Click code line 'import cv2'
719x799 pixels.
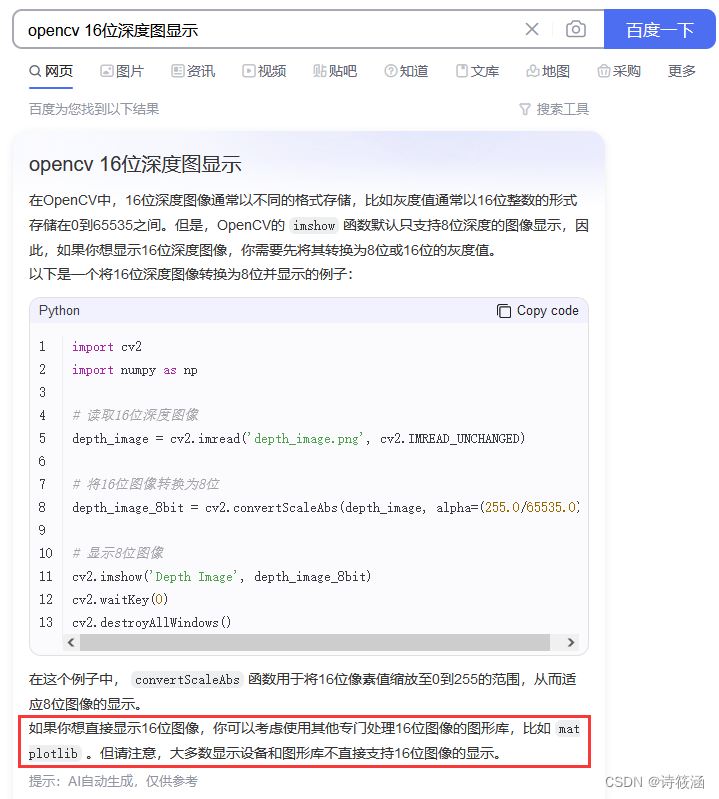(107, 347)
